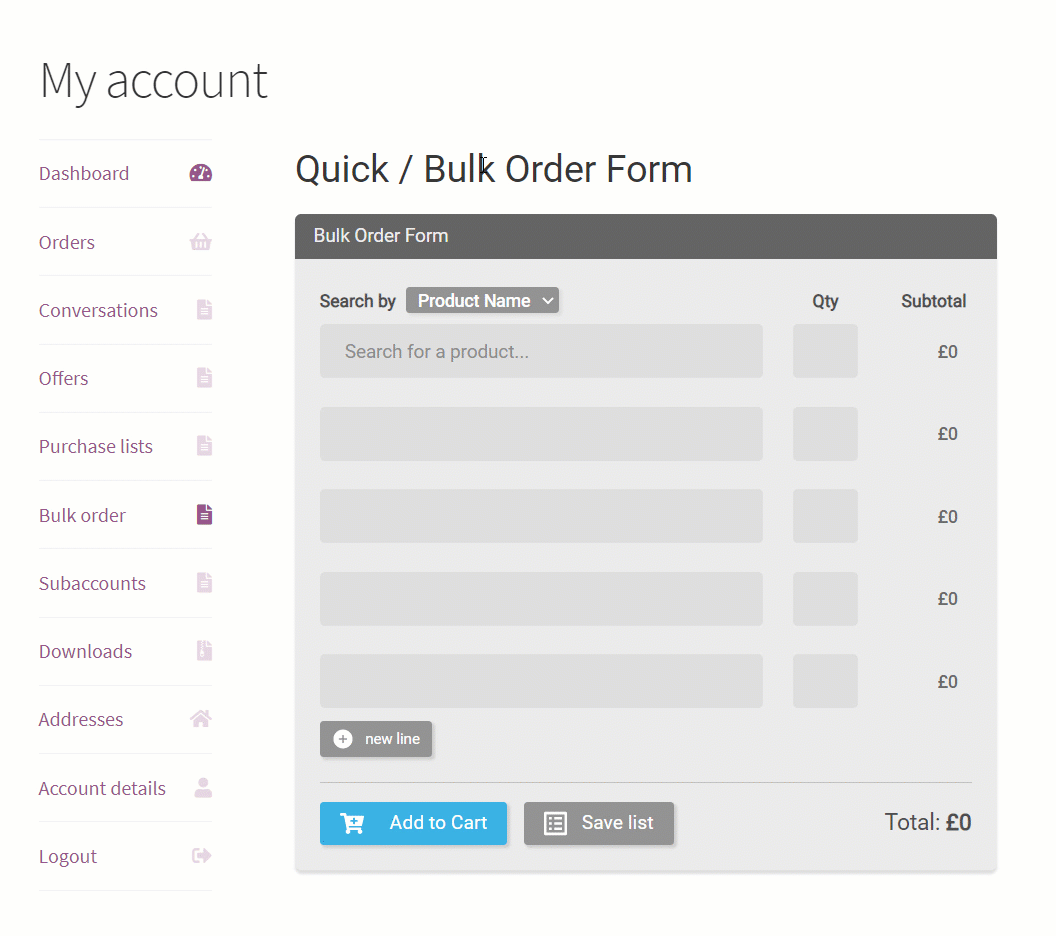Click the Subaccounts document icon
1056x936 pixels.
pyautogui.click(x=204, y=583)
